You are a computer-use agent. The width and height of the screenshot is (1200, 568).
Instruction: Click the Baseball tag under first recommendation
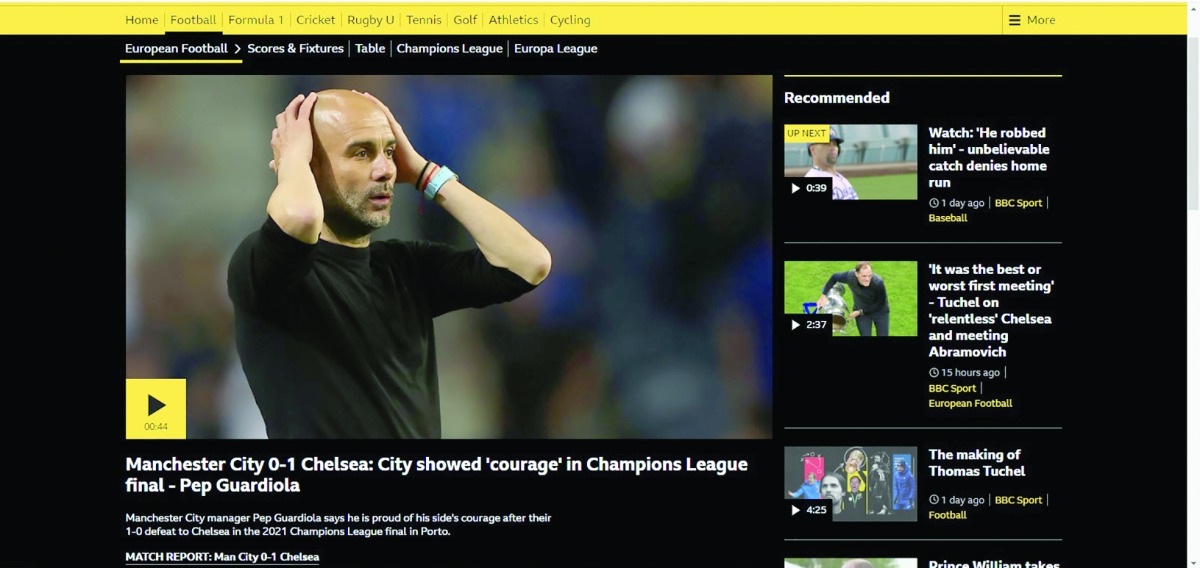948,218
